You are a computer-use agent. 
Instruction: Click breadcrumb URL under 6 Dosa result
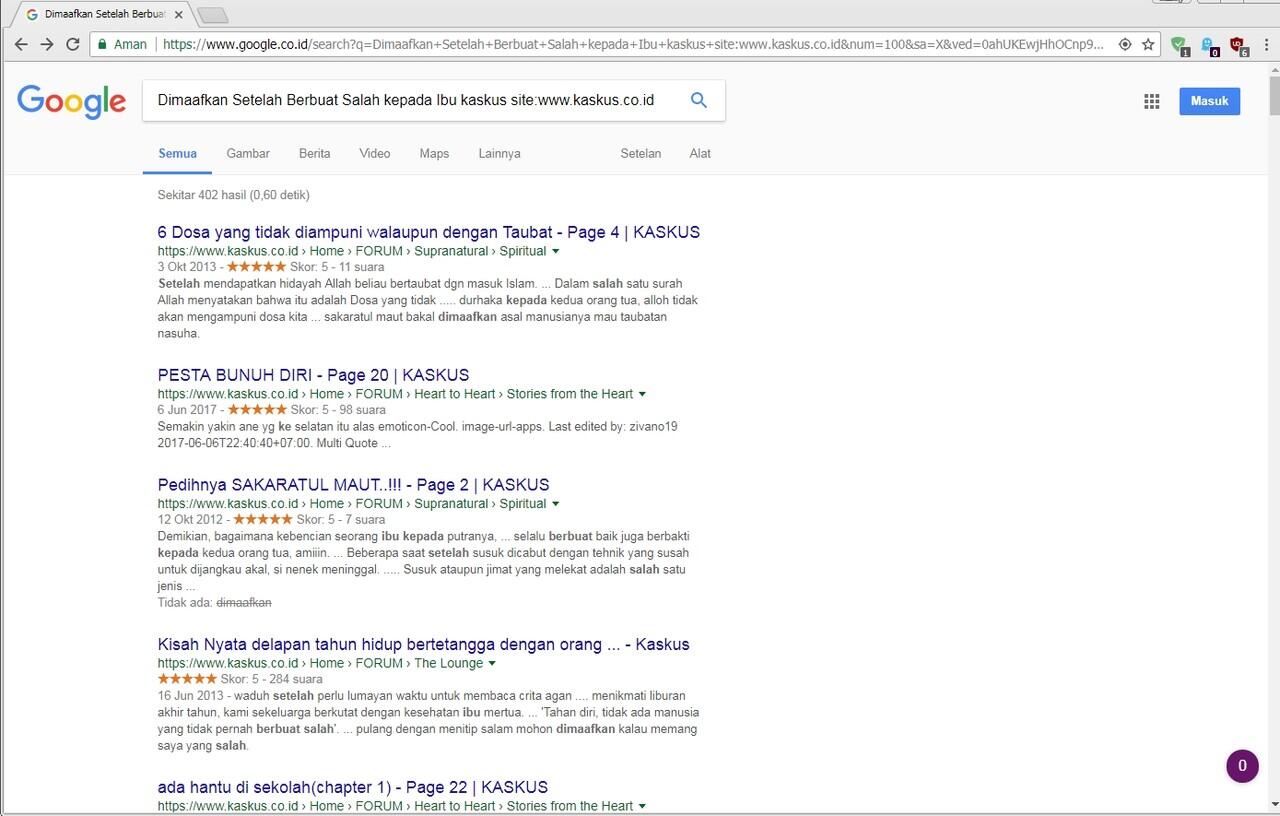(x=352, y=251)
